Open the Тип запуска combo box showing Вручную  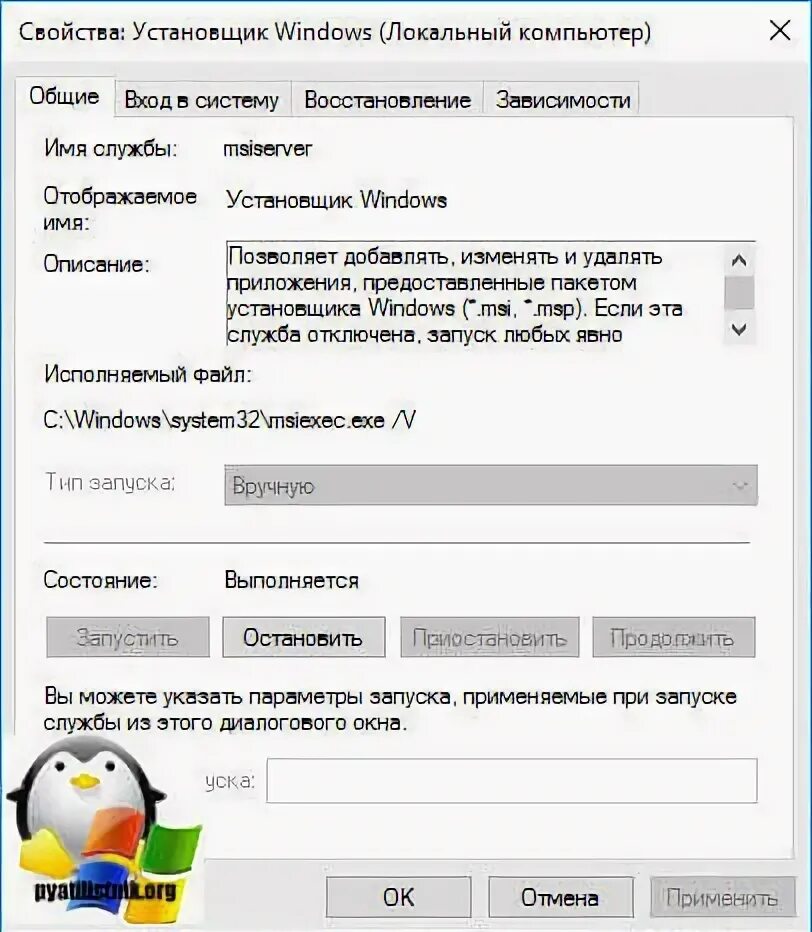coord(490,486)
